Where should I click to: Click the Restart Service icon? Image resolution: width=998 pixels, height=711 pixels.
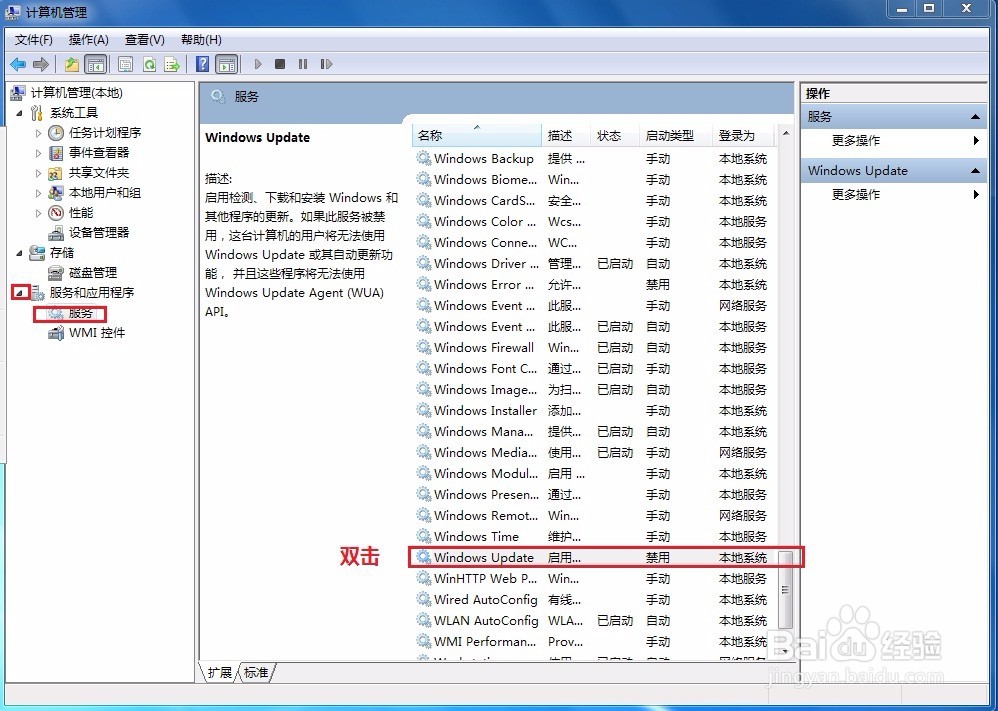[x=326, y=64]
